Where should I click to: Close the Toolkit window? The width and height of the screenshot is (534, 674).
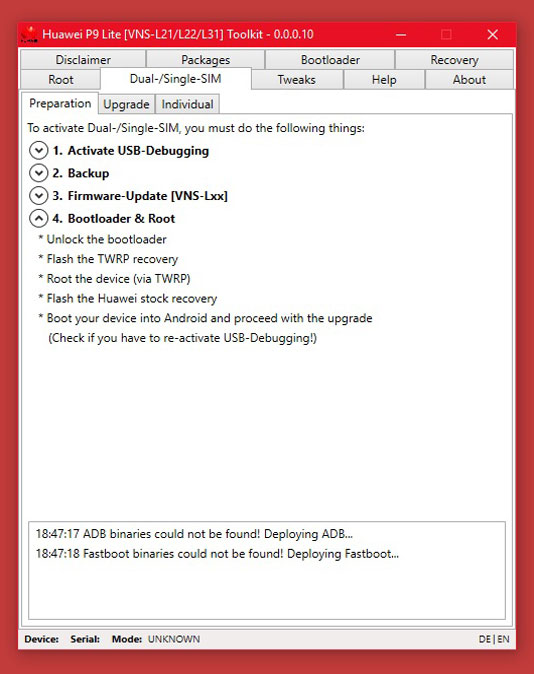click(493, 34)
